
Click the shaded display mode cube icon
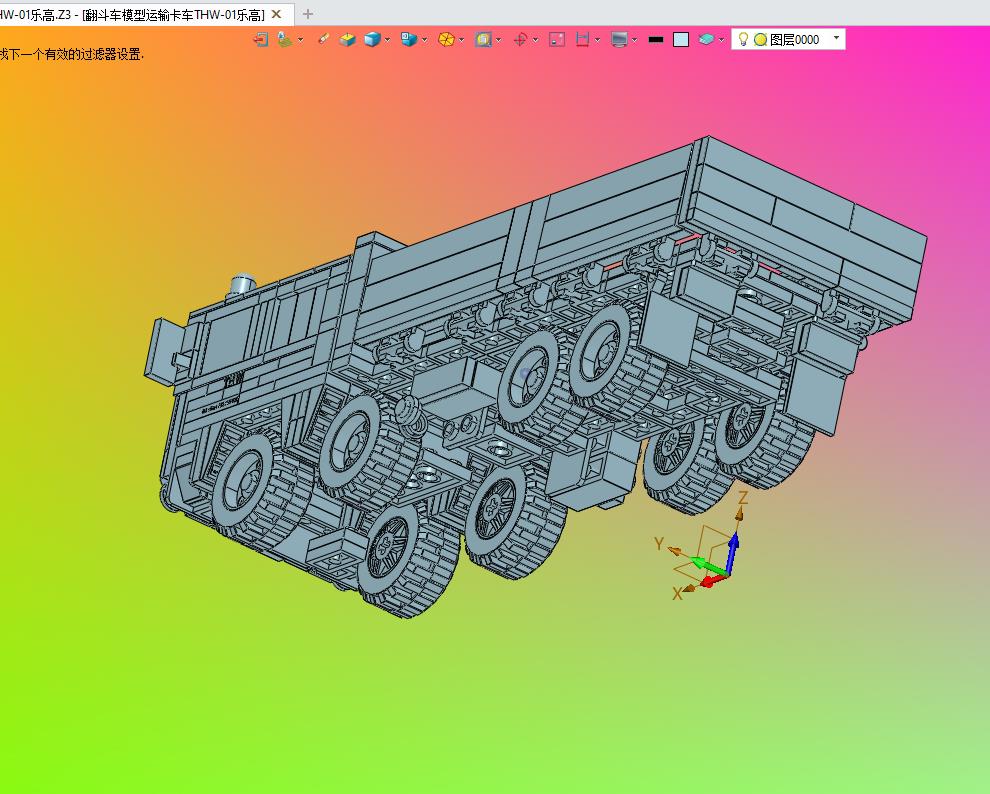click(409, 40)
